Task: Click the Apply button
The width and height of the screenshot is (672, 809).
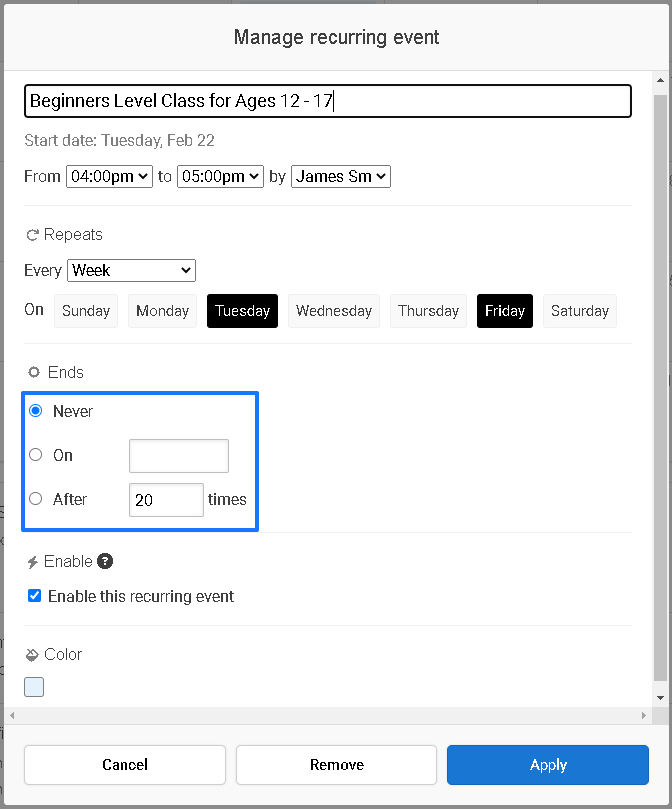Action: pyautogui.click(x=548, y=765)
